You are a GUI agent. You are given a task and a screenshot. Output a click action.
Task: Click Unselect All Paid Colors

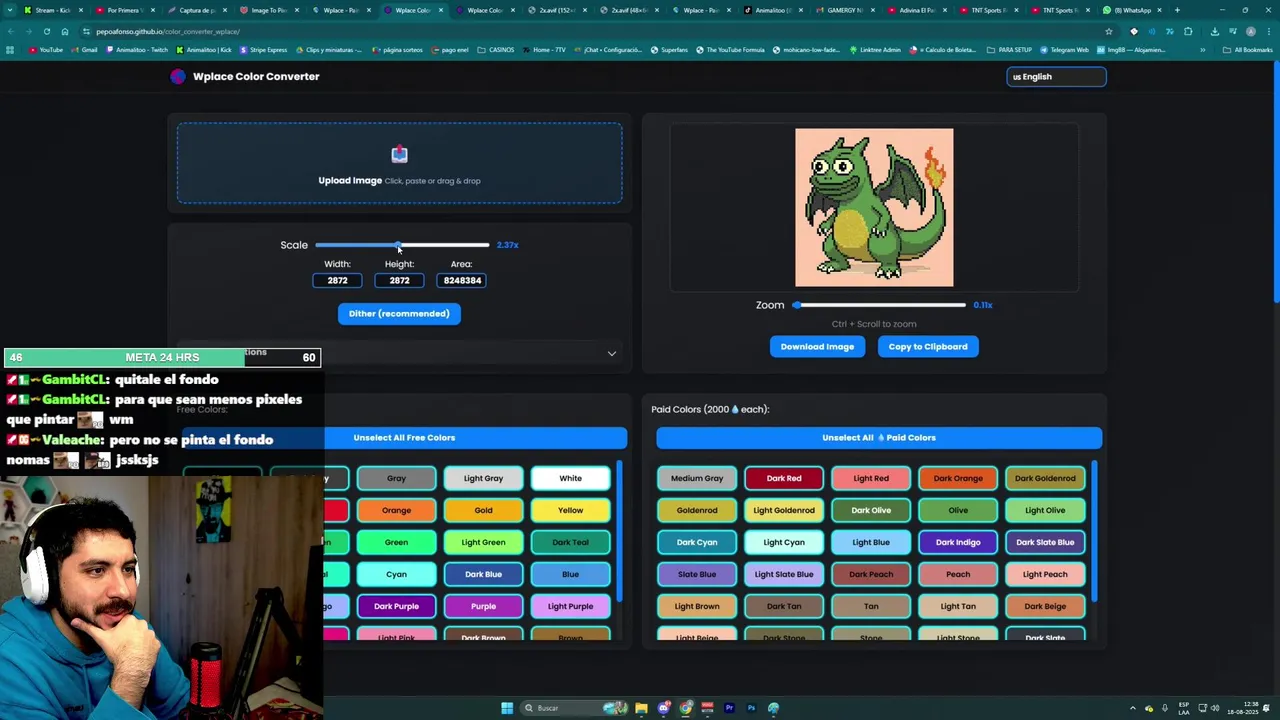(x=879, y=437)
